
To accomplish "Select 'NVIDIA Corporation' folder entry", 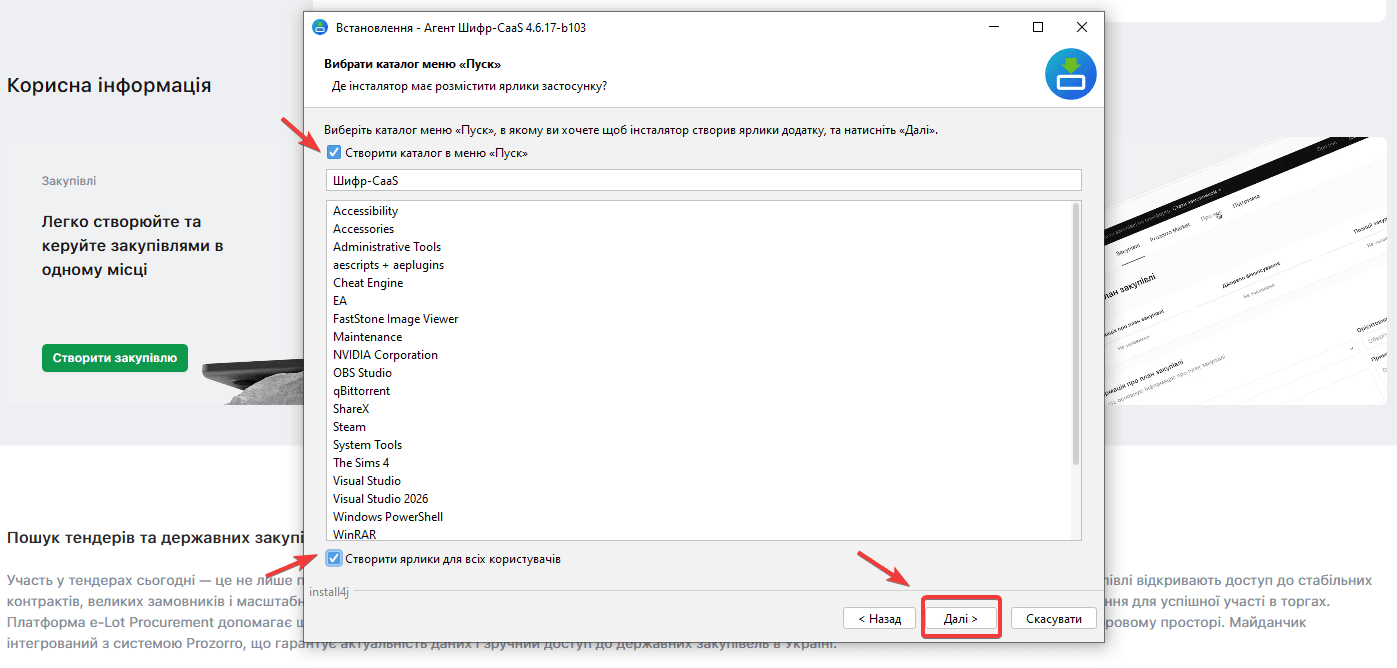I will pos(385,355).
